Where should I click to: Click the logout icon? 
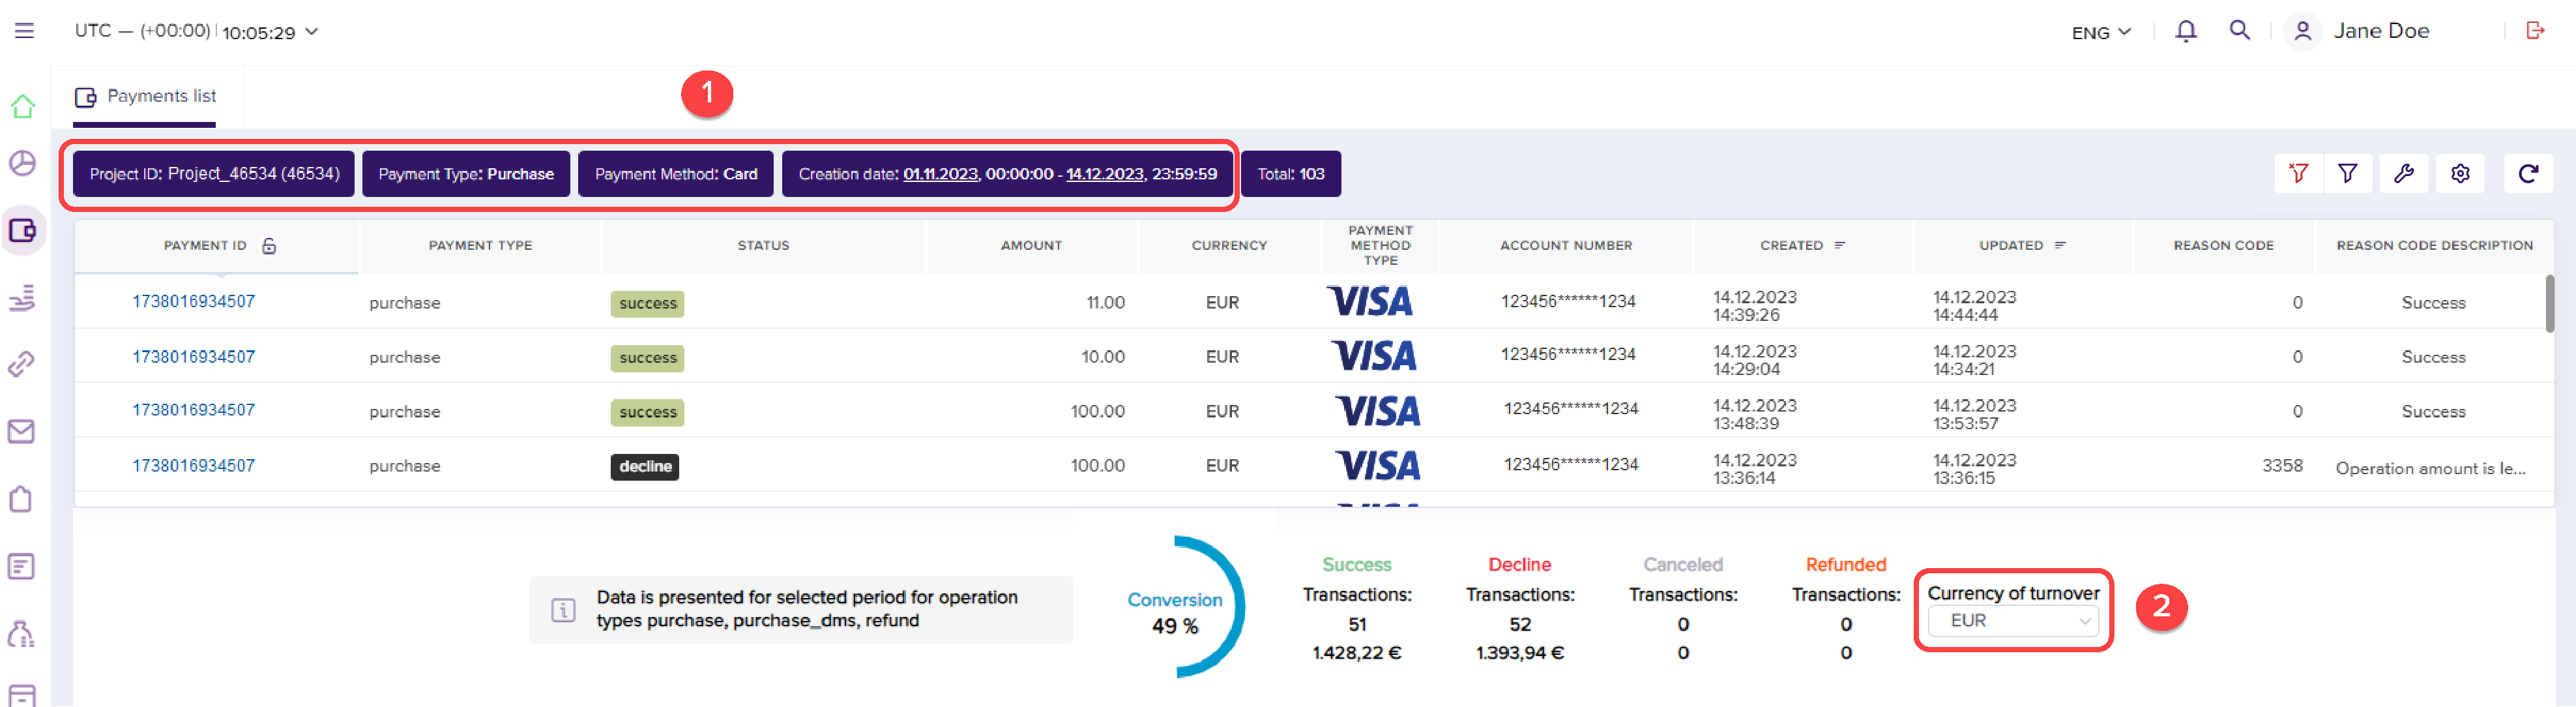tap(2535, 30)
